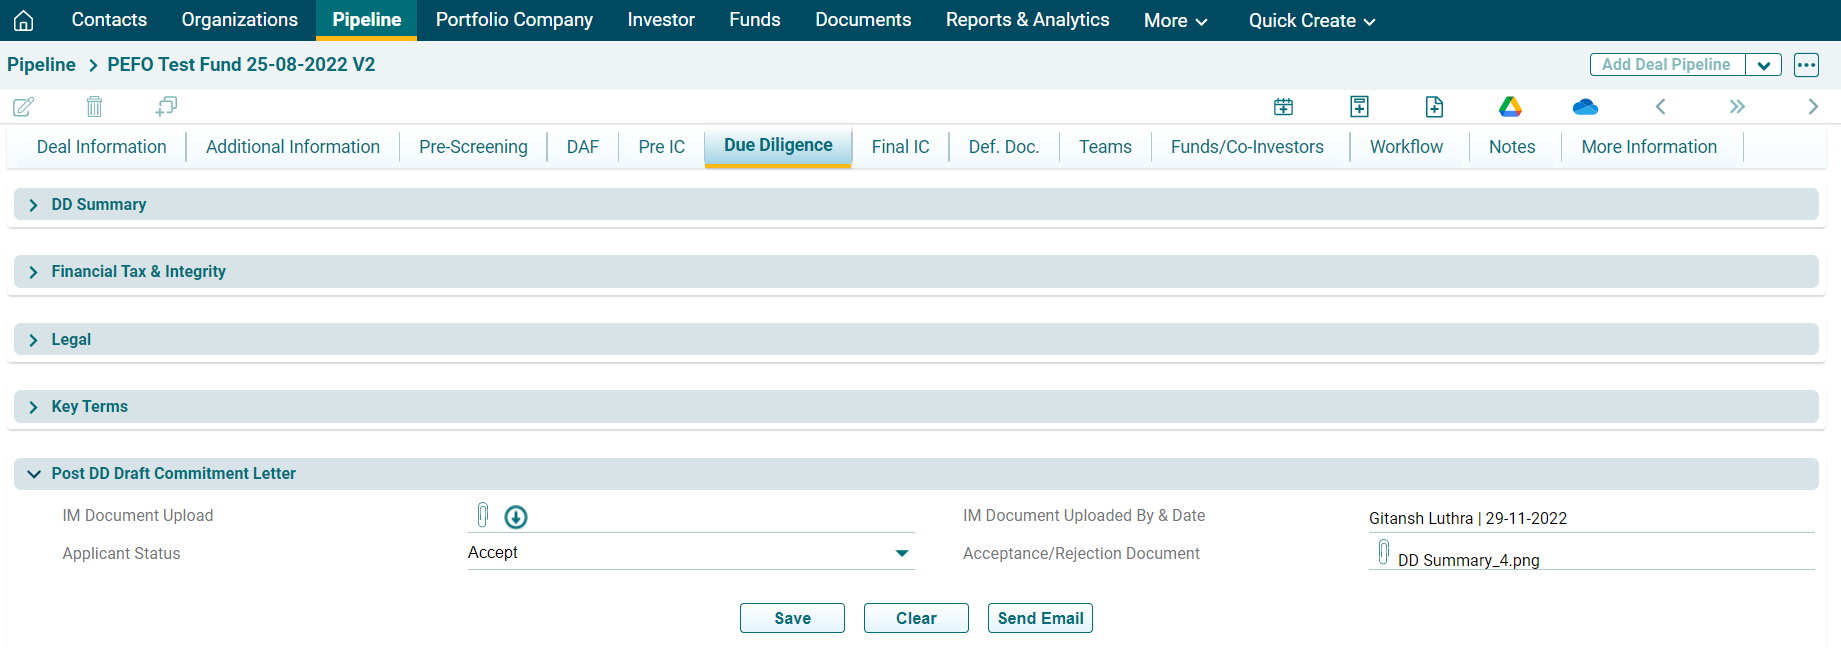Image resolution: width=1841 pixels, height=648 pixels.
Task: Click the Home icon in navigation bar
Action: 24,20
